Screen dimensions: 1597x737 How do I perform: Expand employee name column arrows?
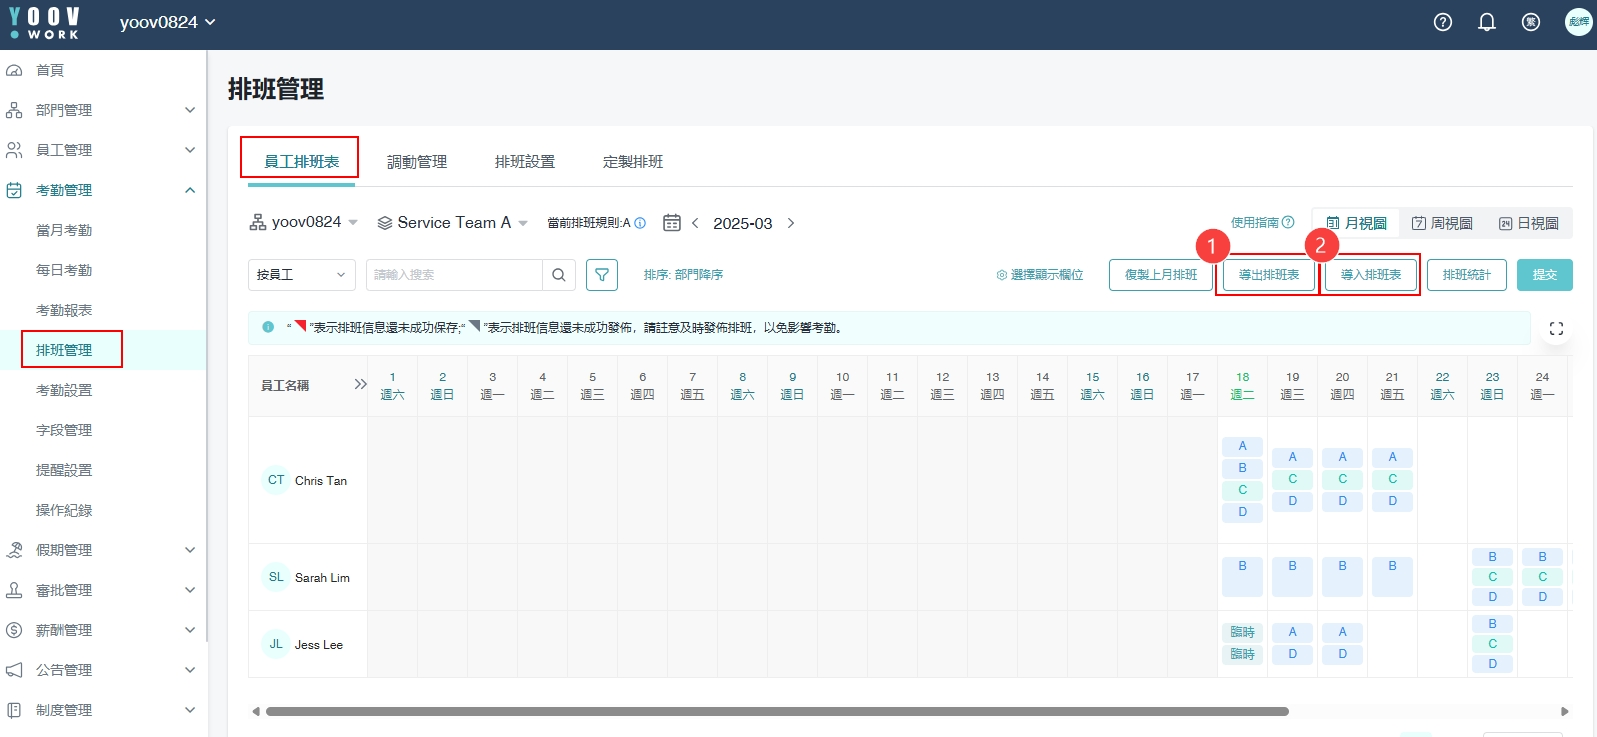[x=360, y=384]
